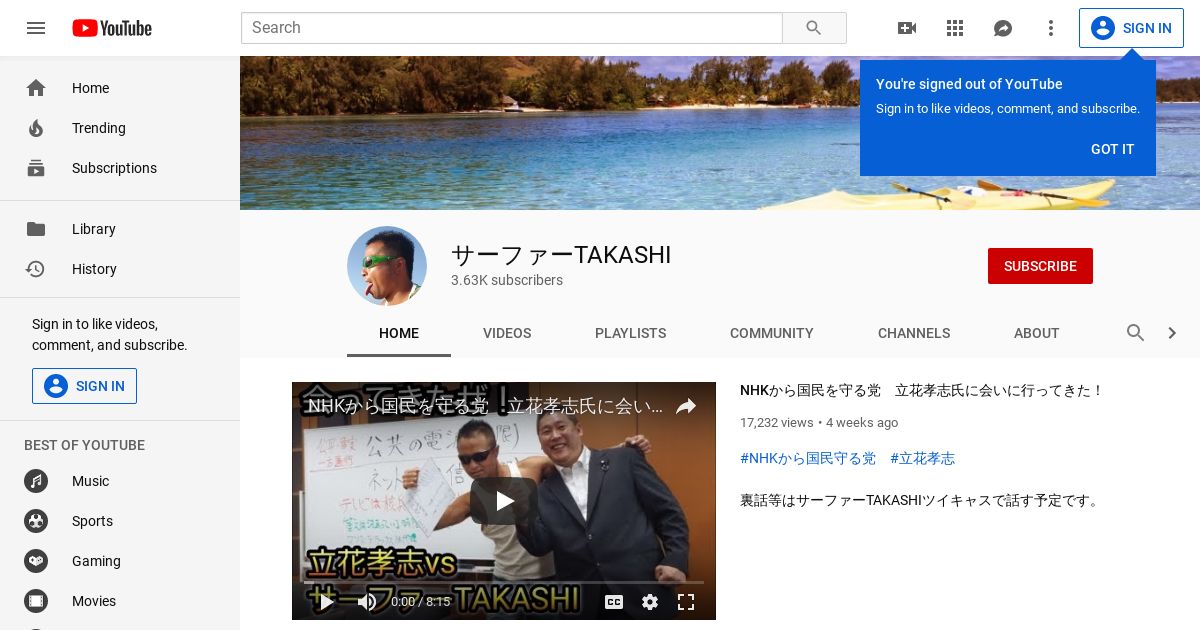Image resolution: width=1200 pixels, height=630 pixels.
Task: Click the 17,232 views text
Action: coord(777,423)
